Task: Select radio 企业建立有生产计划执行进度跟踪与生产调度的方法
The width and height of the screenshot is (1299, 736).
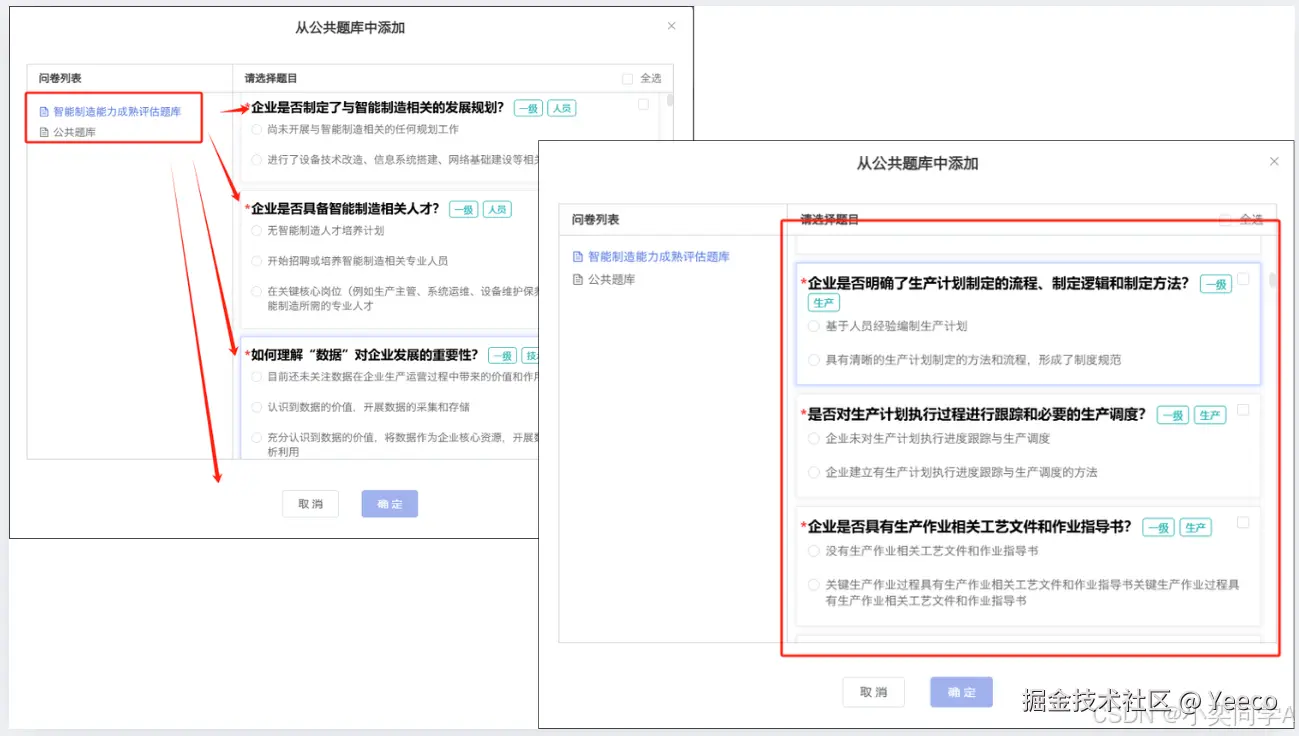Action: point(813,472)
